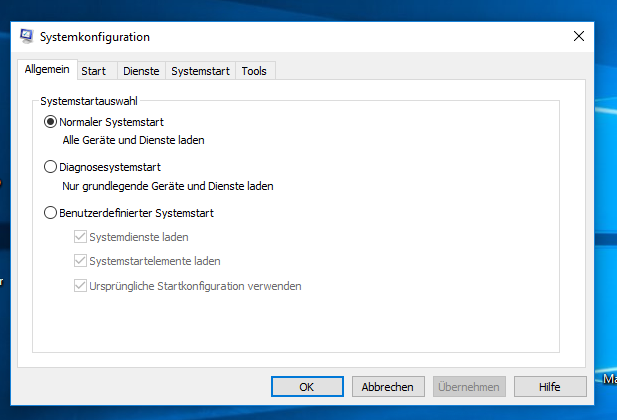Screen dimensions: 617x420
Task: Click the Systemstartauswahl group label
Action: point(89,101)
